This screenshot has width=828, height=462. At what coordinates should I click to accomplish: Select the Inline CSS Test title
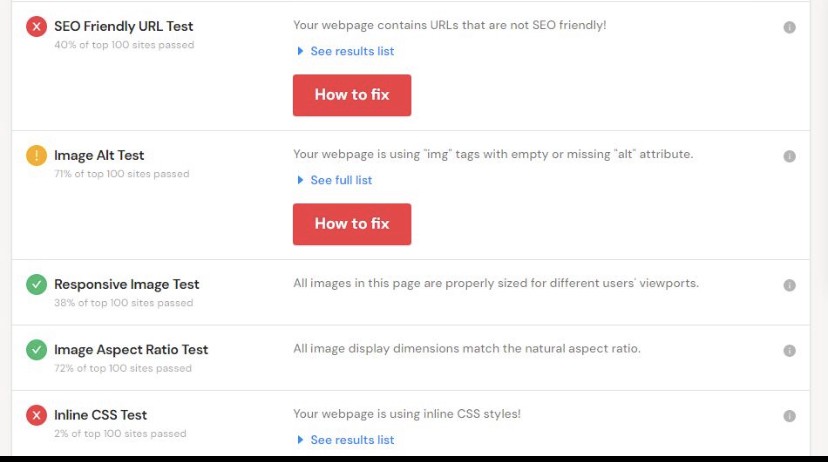pyautogui.click(x=100, y=415)
